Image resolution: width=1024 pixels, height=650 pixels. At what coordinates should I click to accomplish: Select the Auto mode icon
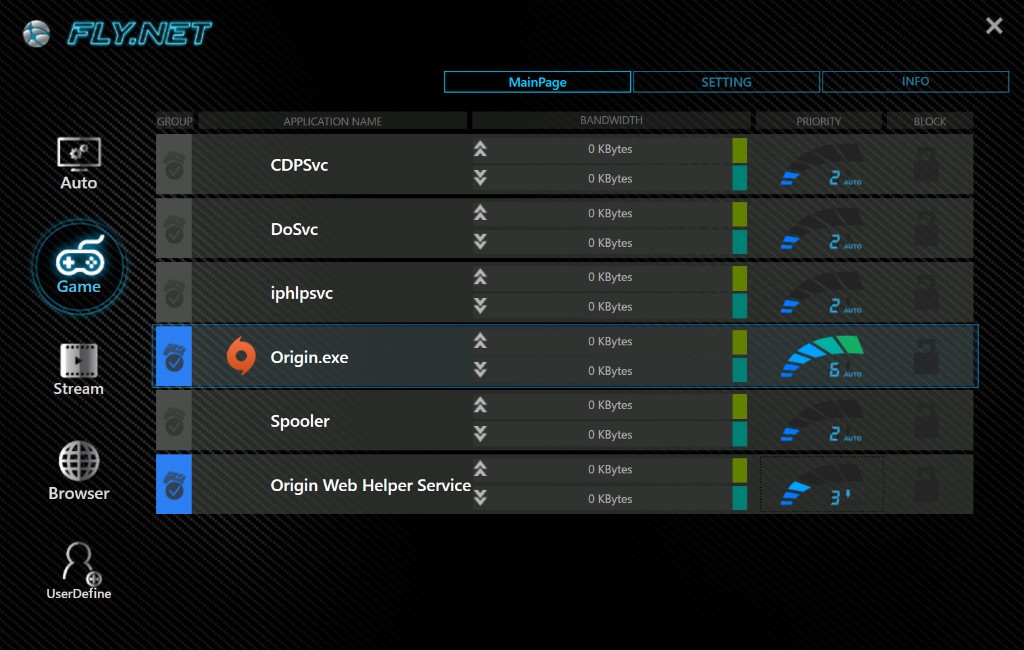point(78,163)
